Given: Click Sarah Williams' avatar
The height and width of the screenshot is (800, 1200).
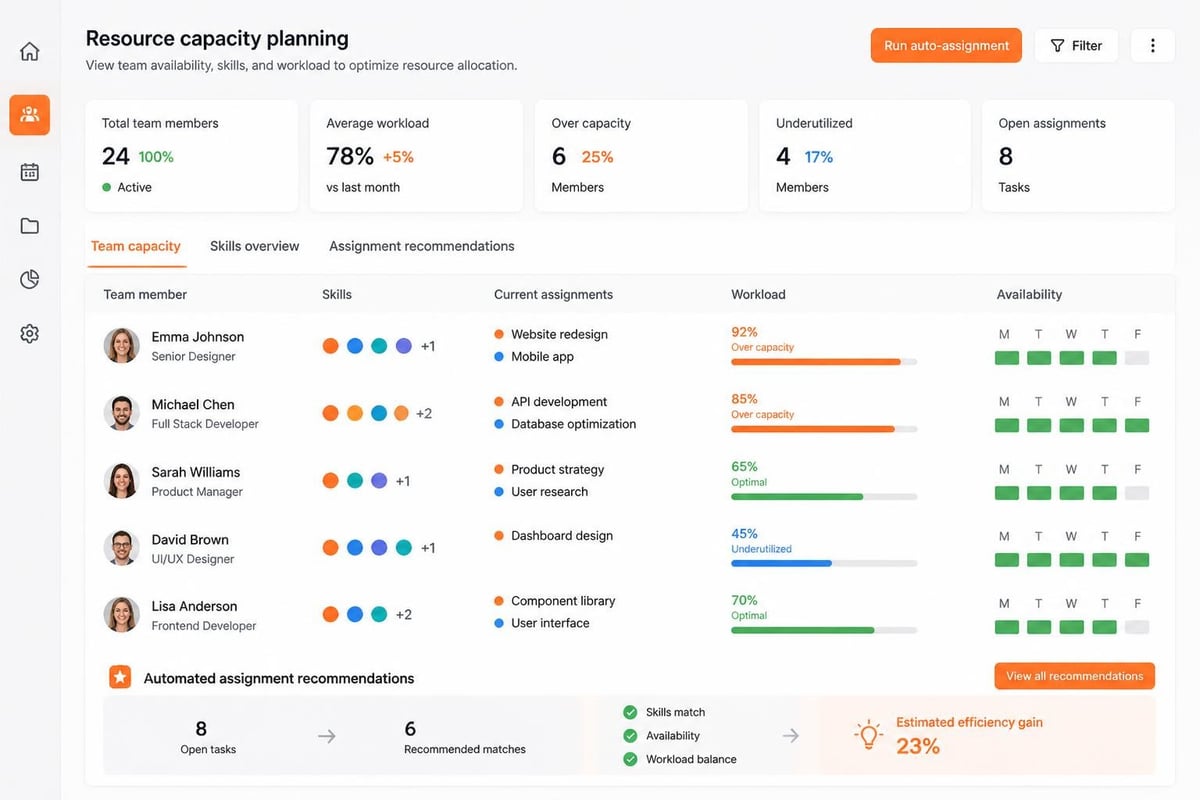Looking at the screenshot, I should point(122,481).
